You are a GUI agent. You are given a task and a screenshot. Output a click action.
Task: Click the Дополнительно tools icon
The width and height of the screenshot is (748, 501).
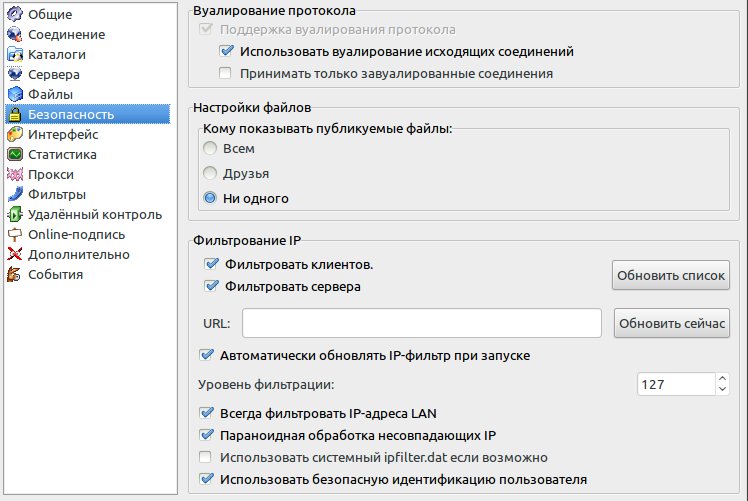click(15, 255)
